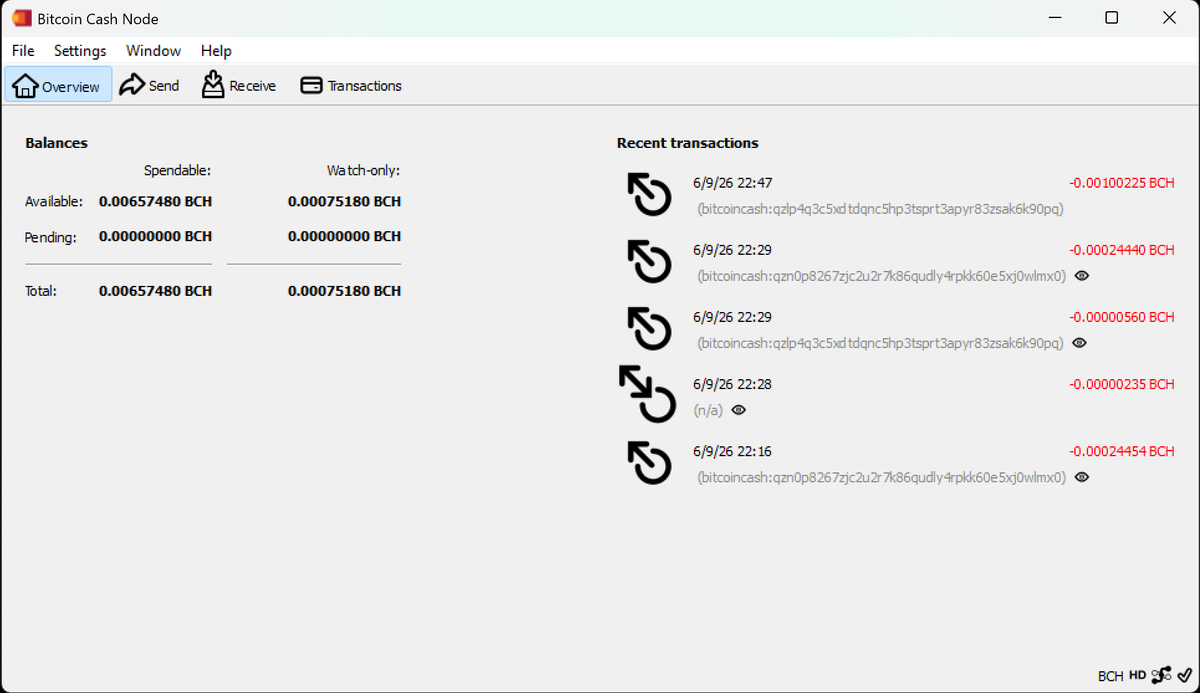
Task: Click the Available: row label
Action: coord(54,202)
